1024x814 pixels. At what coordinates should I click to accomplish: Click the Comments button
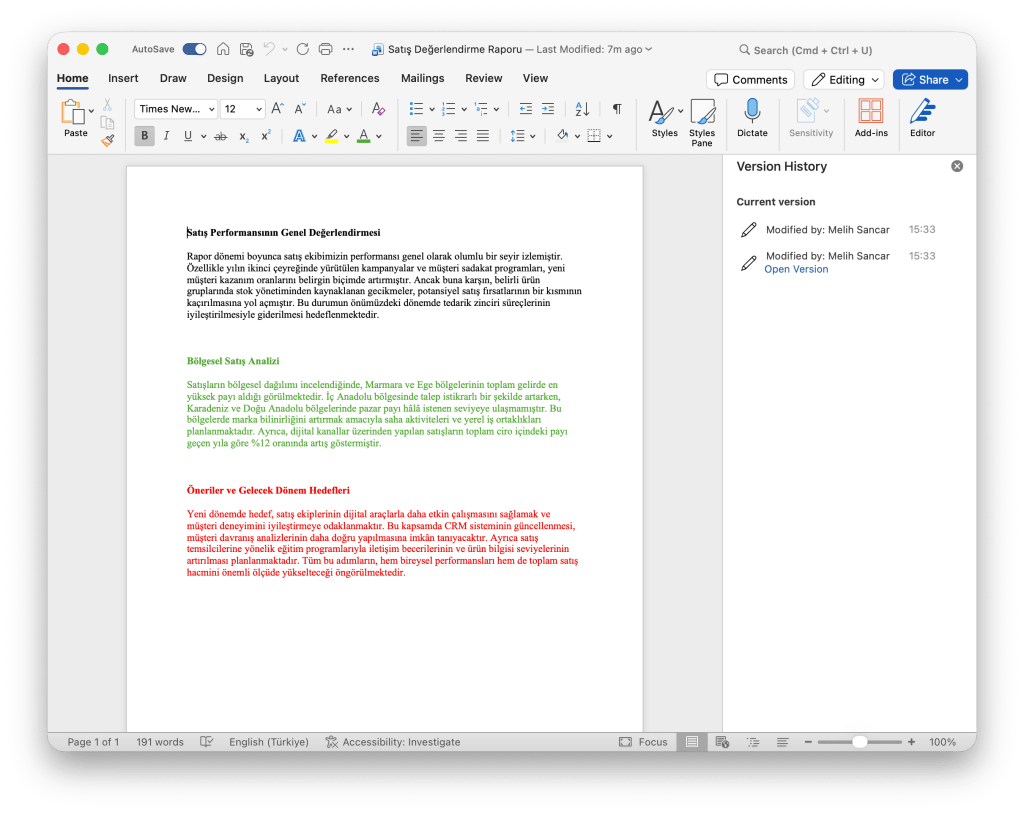(750, 79)
